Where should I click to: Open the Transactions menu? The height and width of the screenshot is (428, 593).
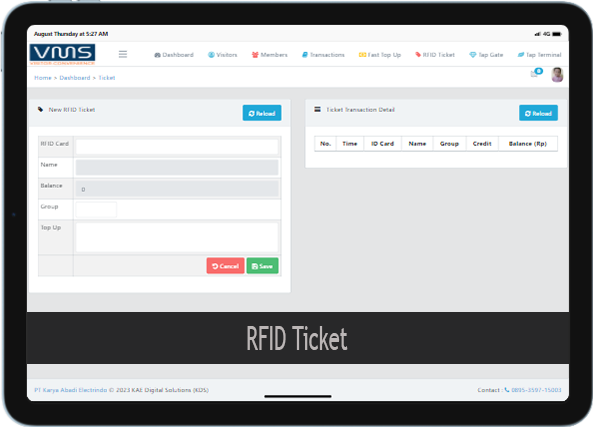[x=323, y=55]
